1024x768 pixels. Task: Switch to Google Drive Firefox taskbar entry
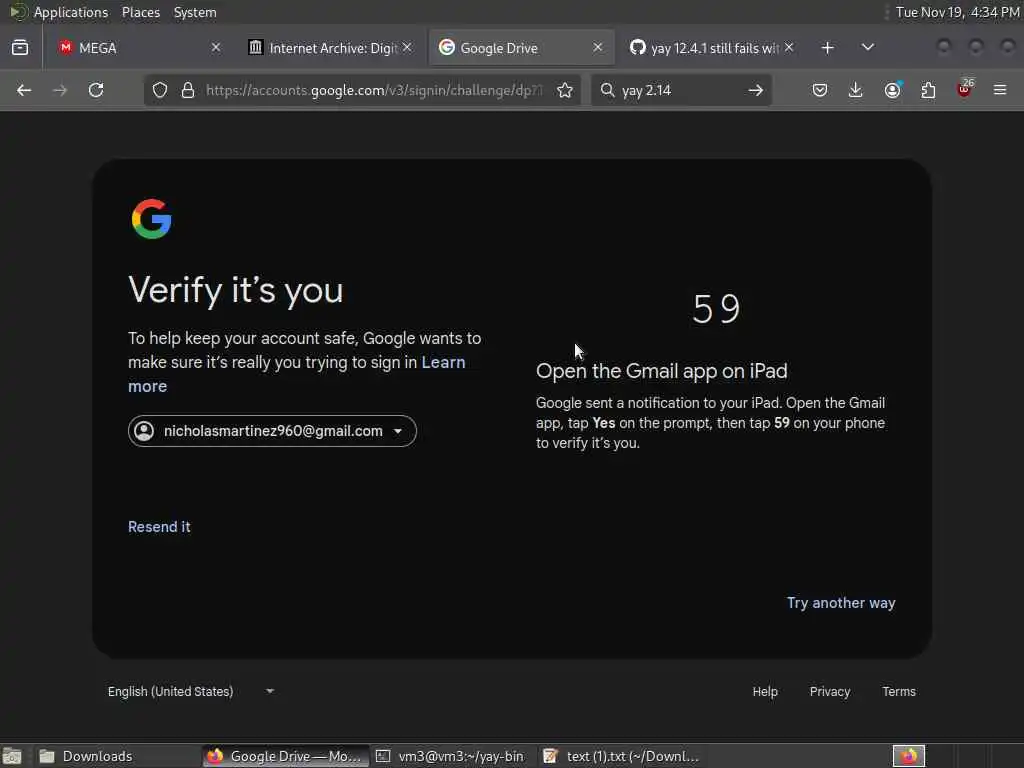click(285, 756)
